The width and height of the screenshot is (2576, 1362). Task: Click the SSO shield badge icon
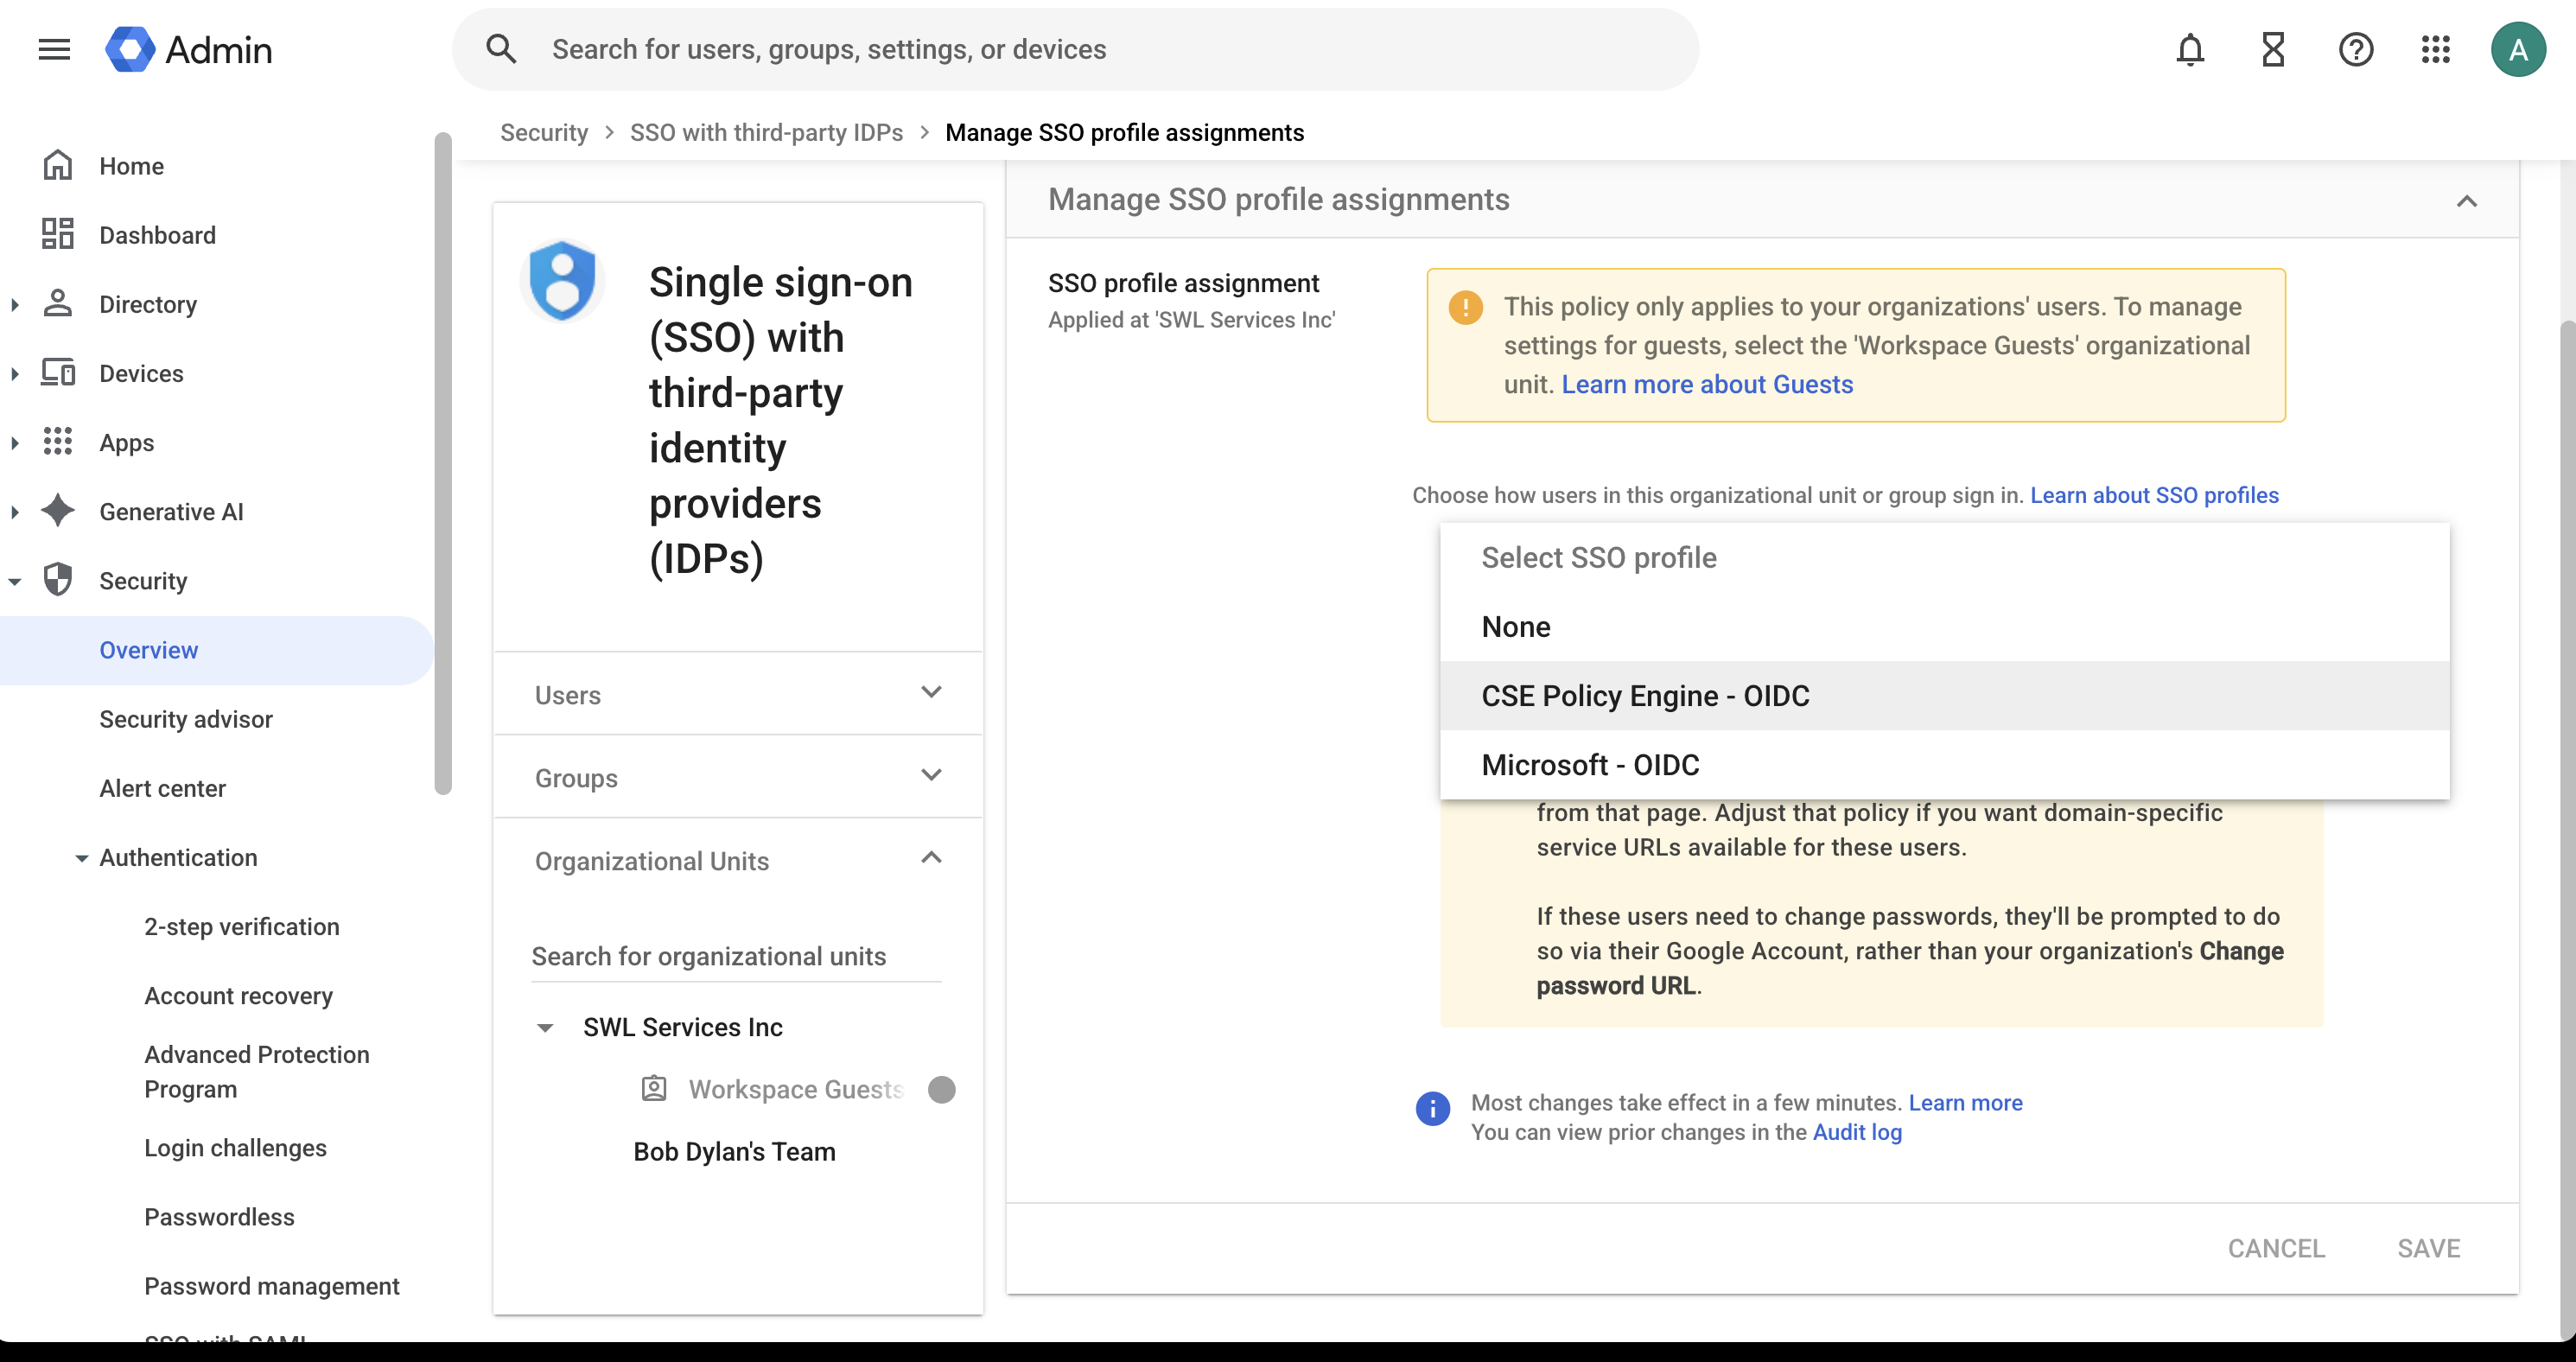562,281
